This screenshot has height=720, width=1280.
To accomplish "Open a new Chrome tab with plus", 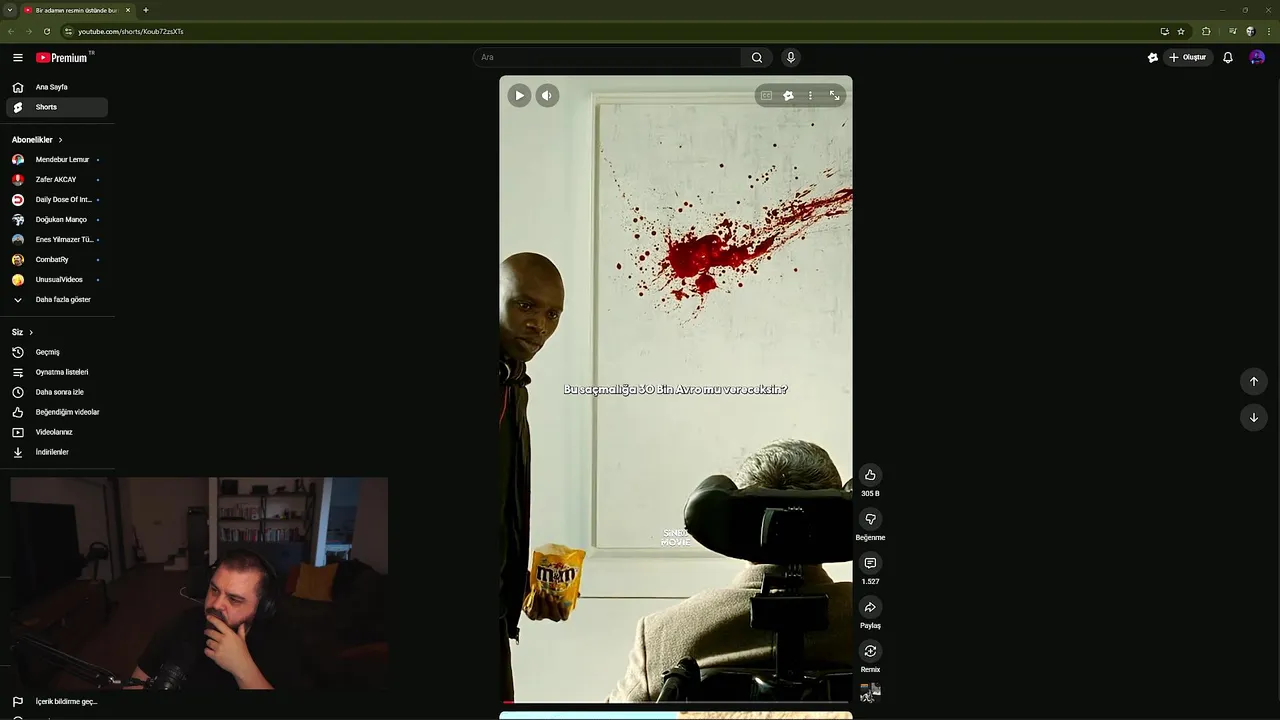I will pos(145,10).
